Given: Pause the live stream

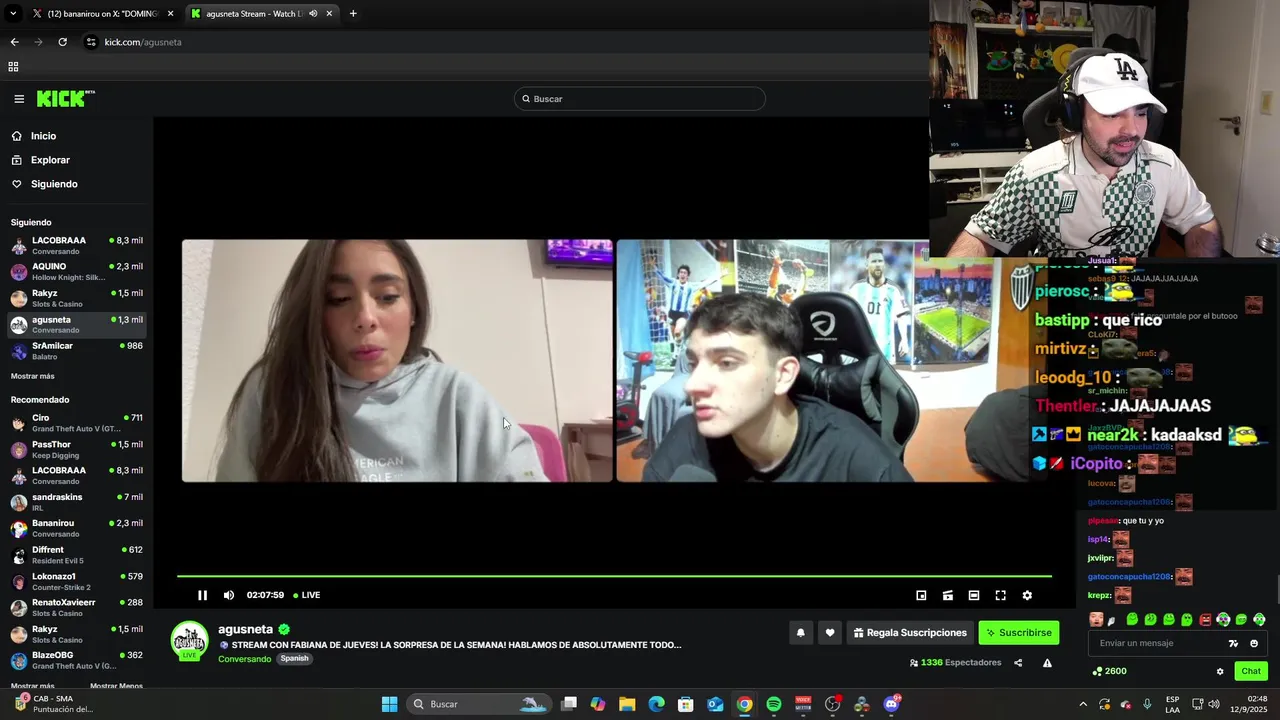Looking at the screenshot, I should [202, 595].
